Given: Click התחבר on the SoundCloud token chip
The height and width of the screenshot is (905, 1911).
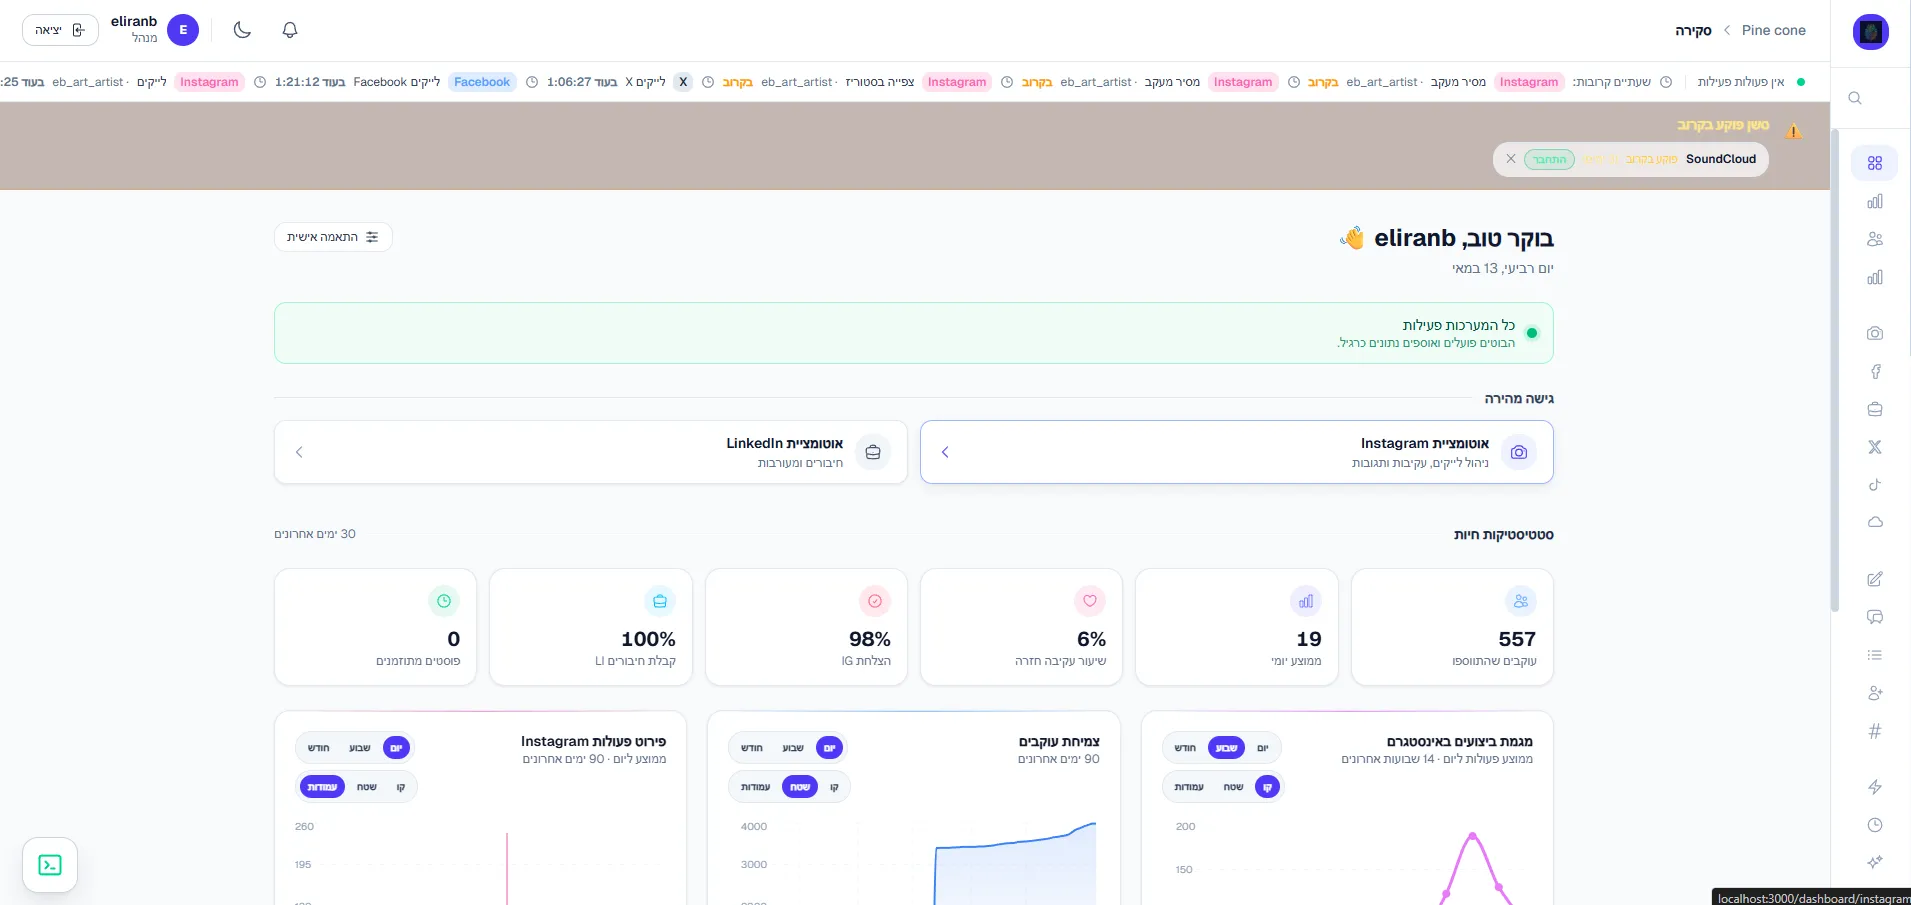Looking at the screenshot, I should pos(1549,159).
